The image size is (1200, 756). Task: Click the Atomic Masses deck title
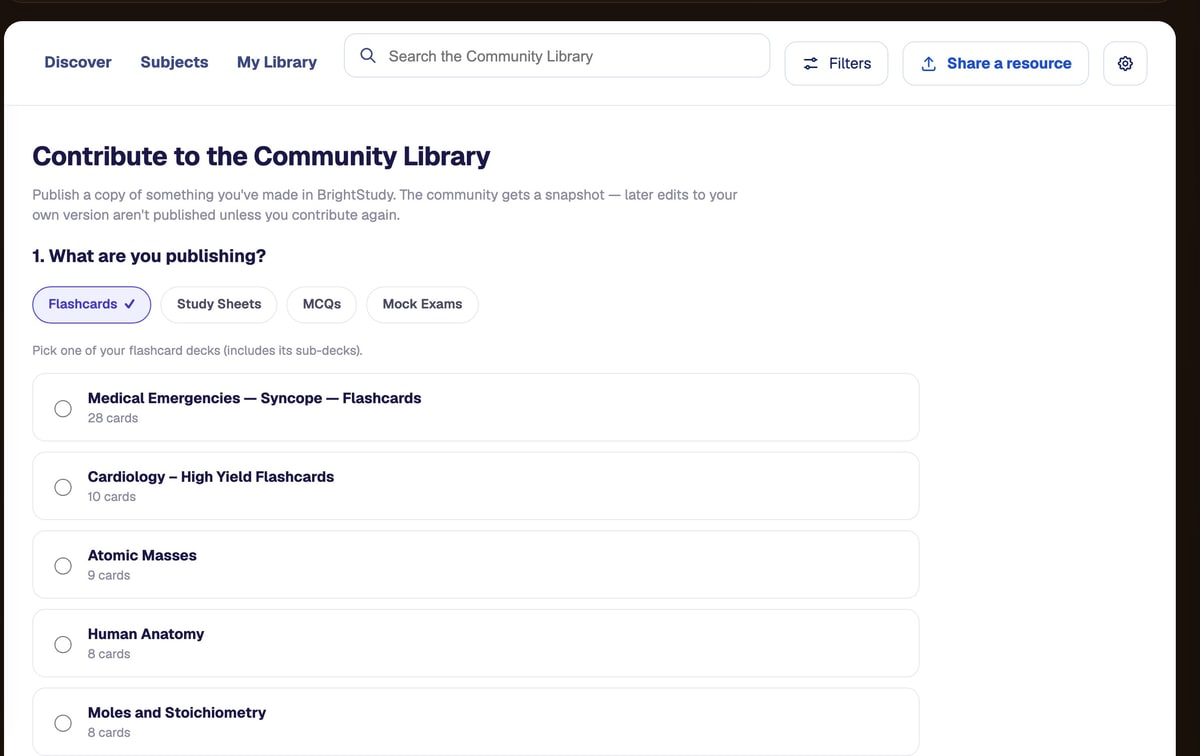[142, 555]
